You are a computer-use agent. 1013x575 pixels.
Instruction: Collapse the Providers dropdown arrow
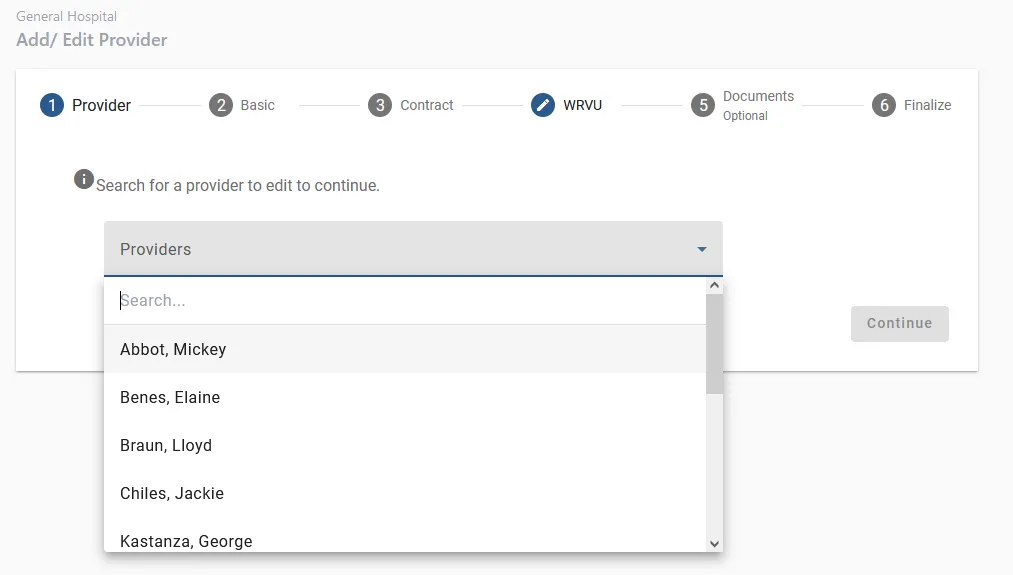[702, 249]
